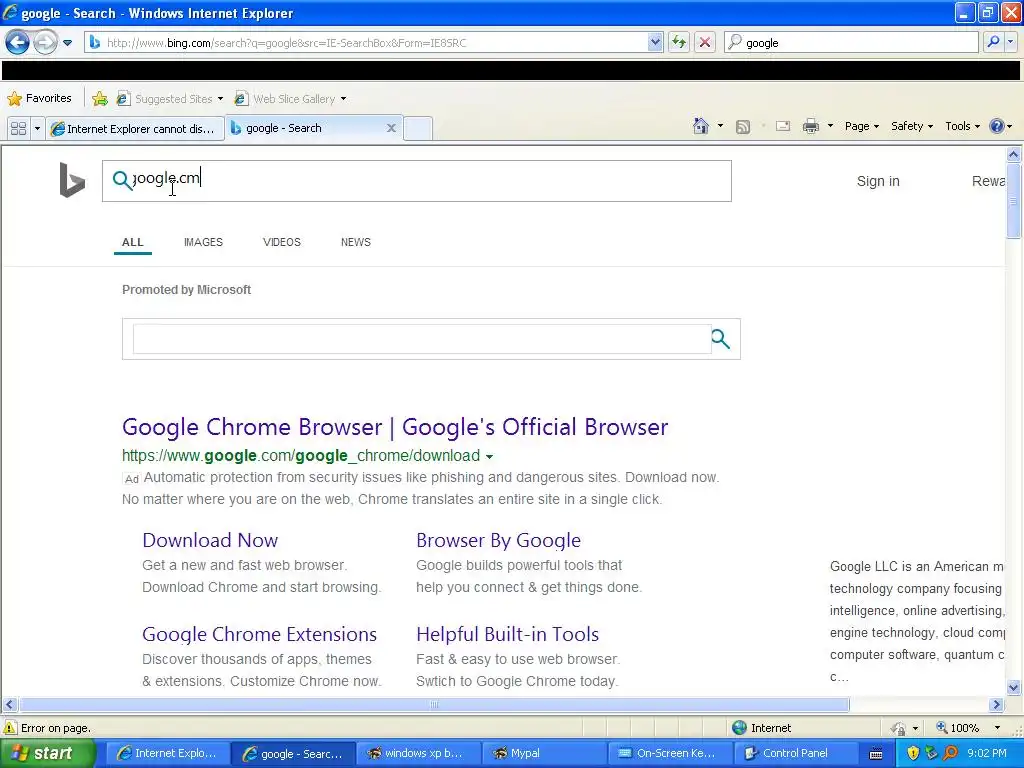Select the VIDEOS results tab
Viewport: 1024px width, 768px height.
pyautogui.click(x=281, y=242)
